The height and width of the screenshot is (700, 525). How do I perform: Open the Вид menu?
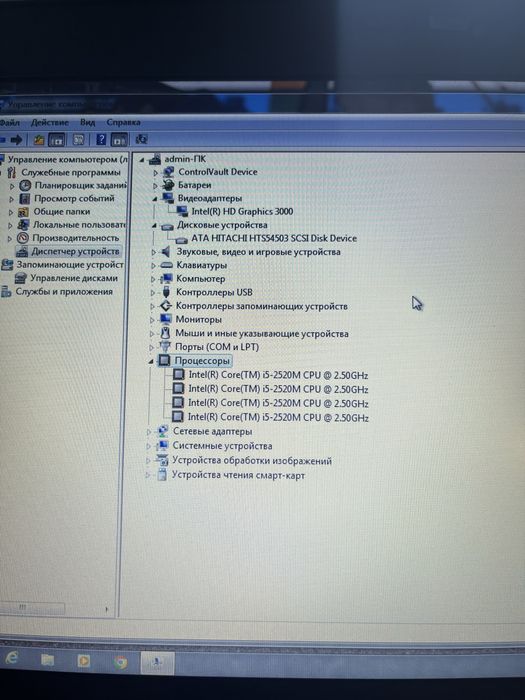[88, 122]
